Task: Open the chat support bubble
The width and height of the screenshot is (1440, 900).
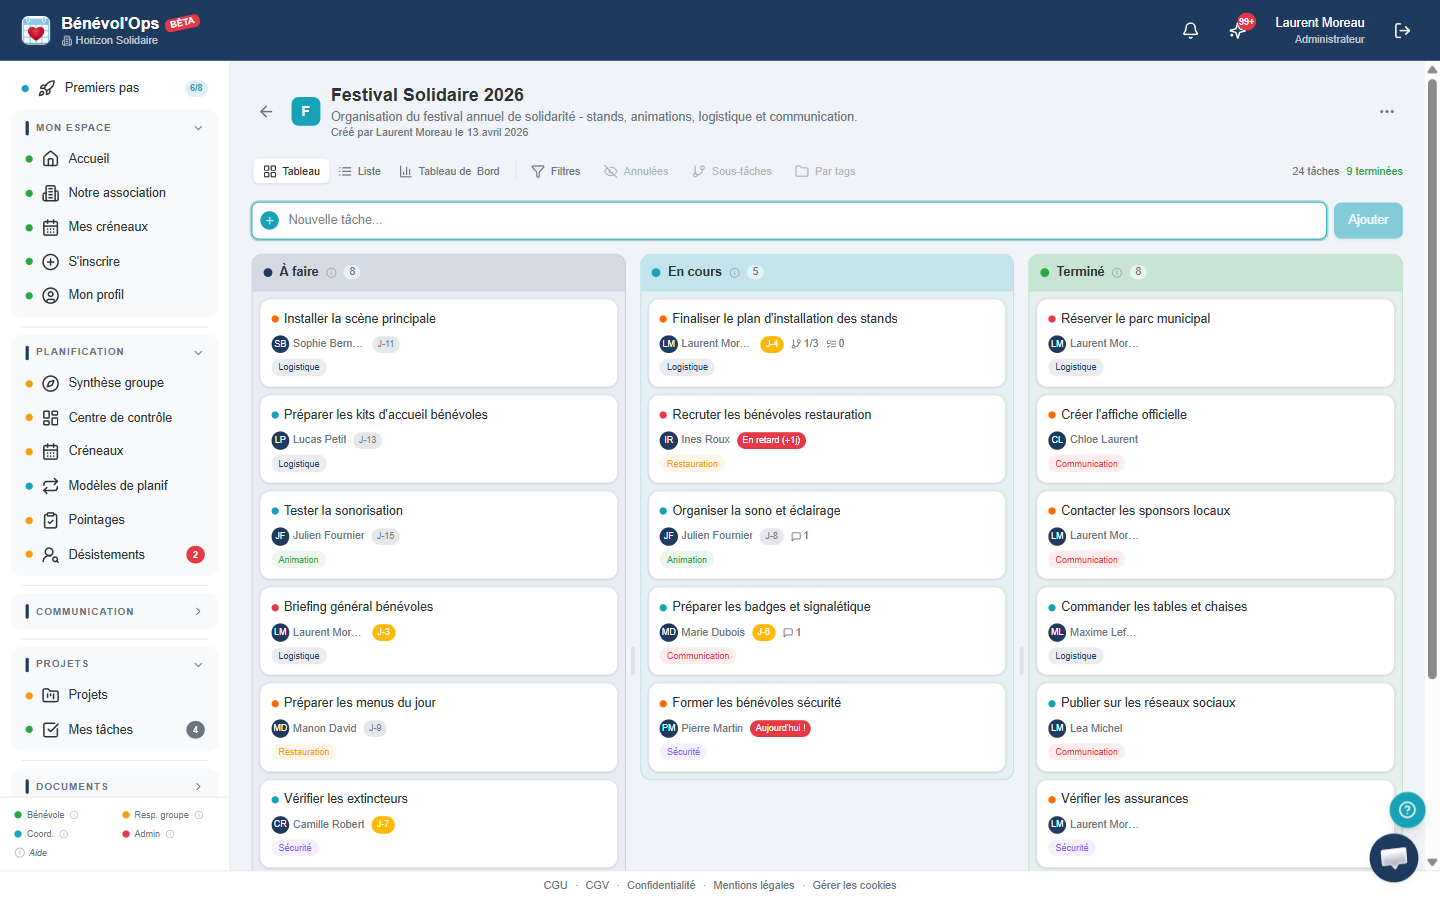Action: (x=1394, y=858)
